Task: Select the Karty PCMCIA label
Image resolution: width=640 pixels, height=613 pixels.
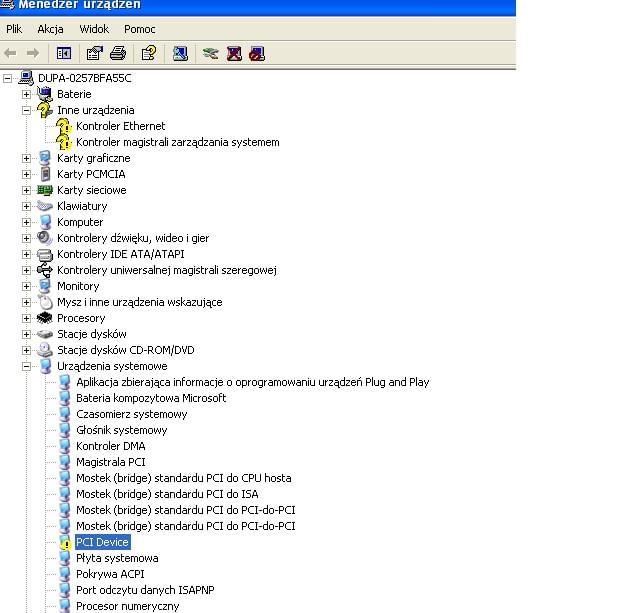Action: [x=91, y=174]
